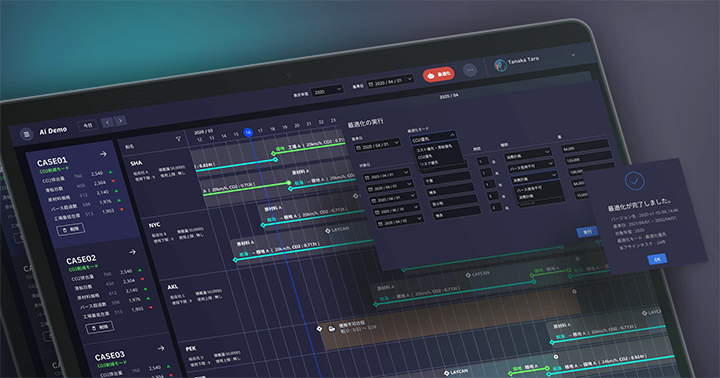Go to the next period arrow
The height and width of the screenshot is (378, 720).
120,120
